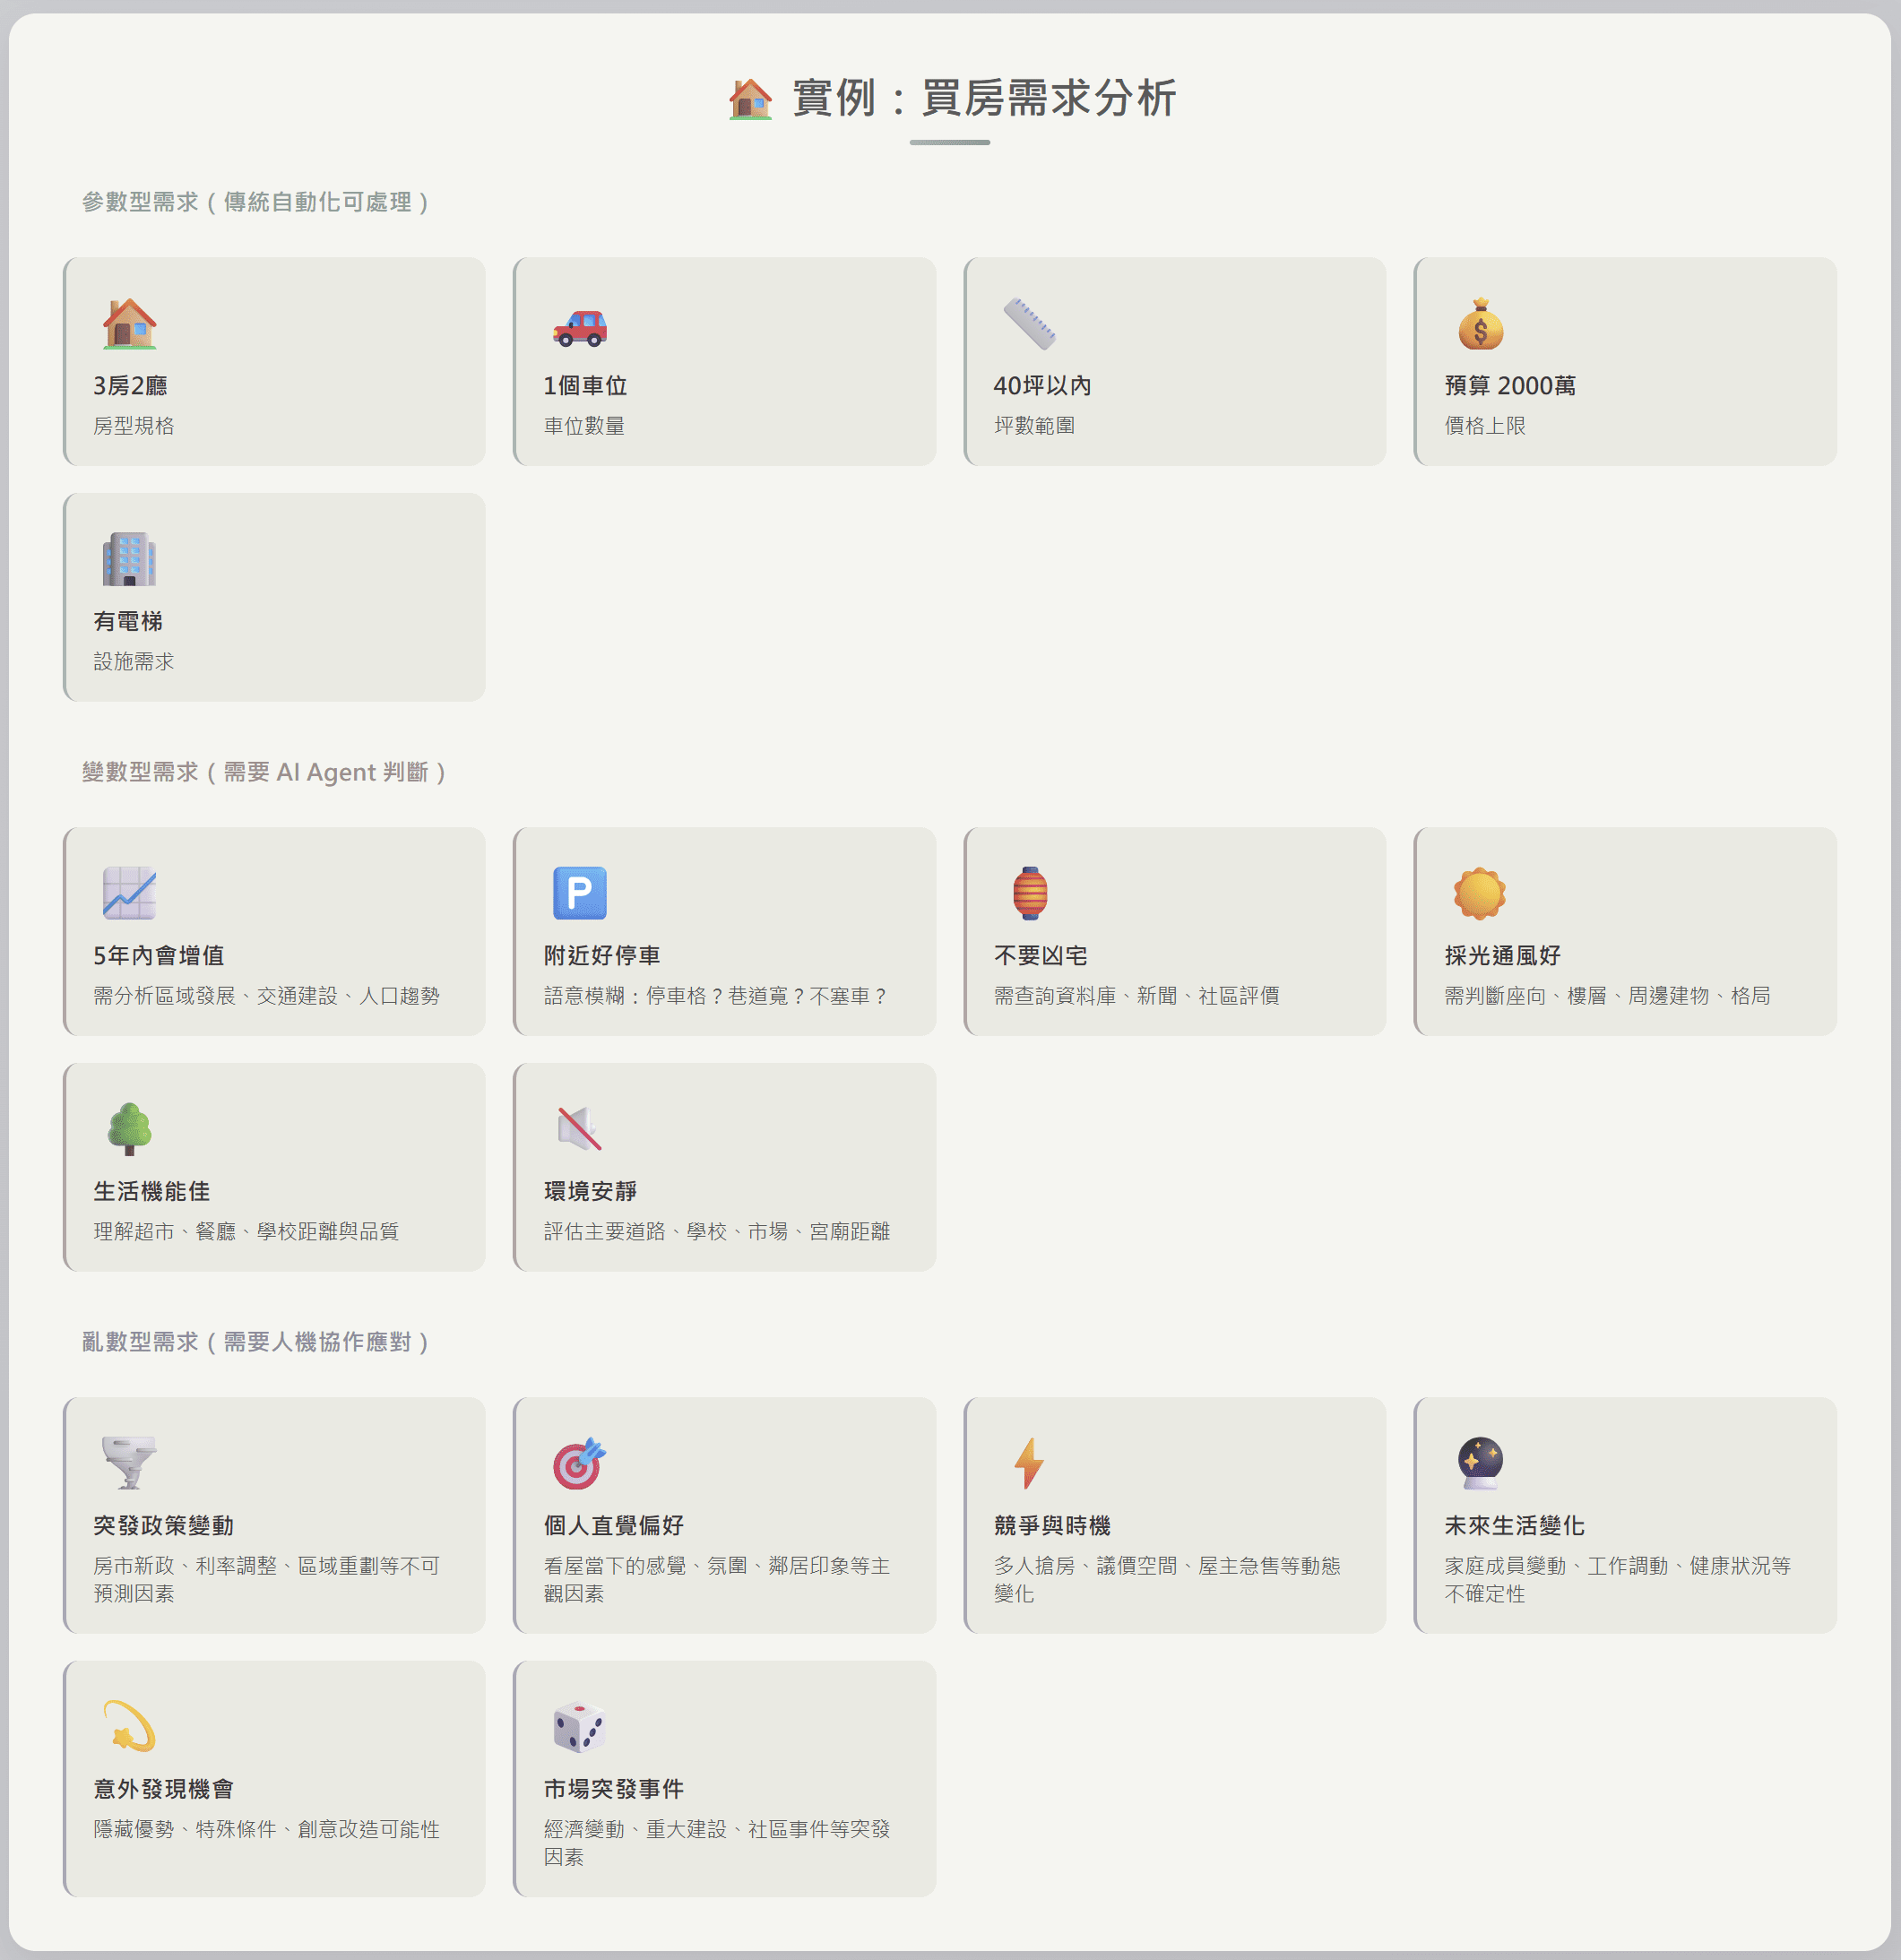Click the house icon on 3房2廳 card

point(129,324)
